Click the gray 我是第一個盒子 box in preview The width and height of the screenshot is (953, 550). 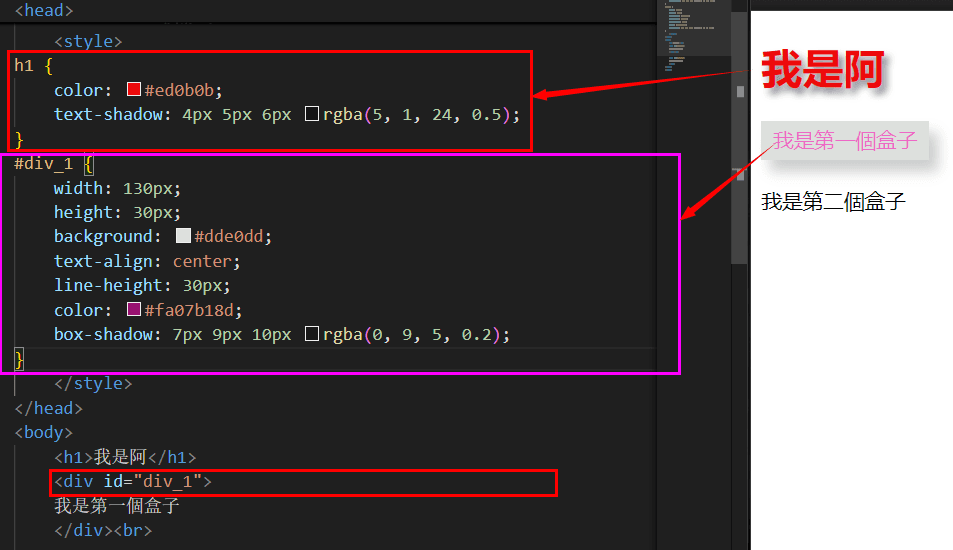(x=845, y=141)
